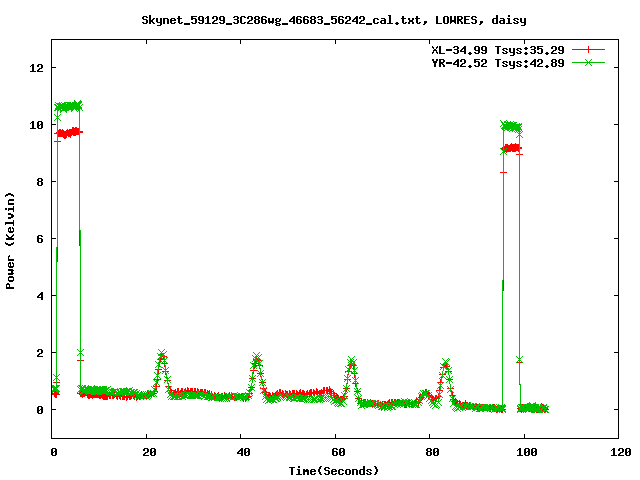
Task: Click the green second calibration plateau near 97 seconds
Action: click(x=511, y=126)
